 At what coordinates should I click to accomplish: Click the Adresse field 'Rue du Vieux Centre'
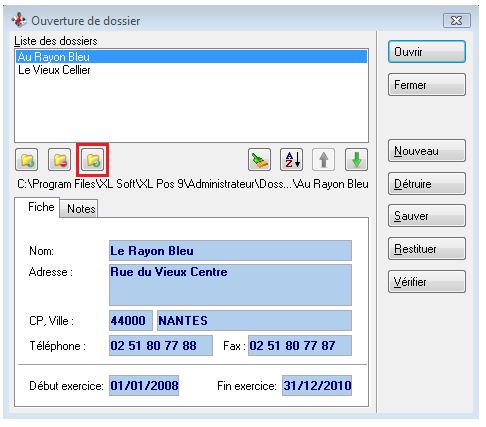(230, 285)
